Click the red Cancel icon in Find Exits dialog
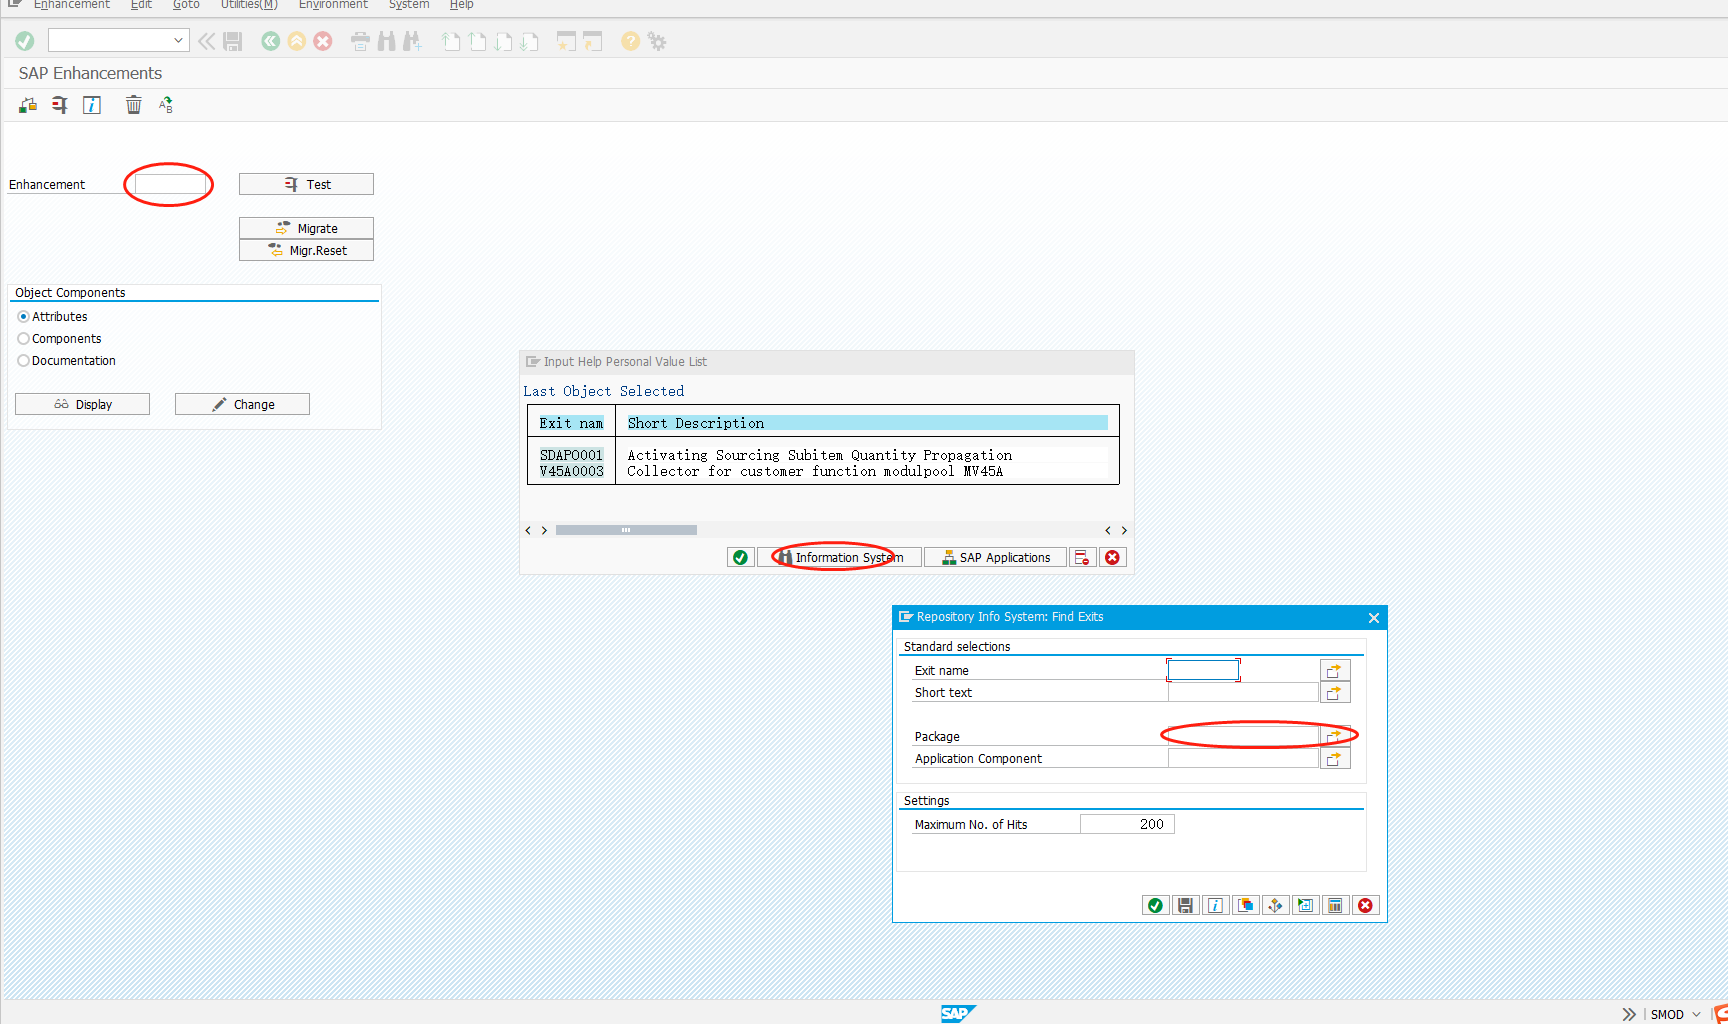 1365,905
